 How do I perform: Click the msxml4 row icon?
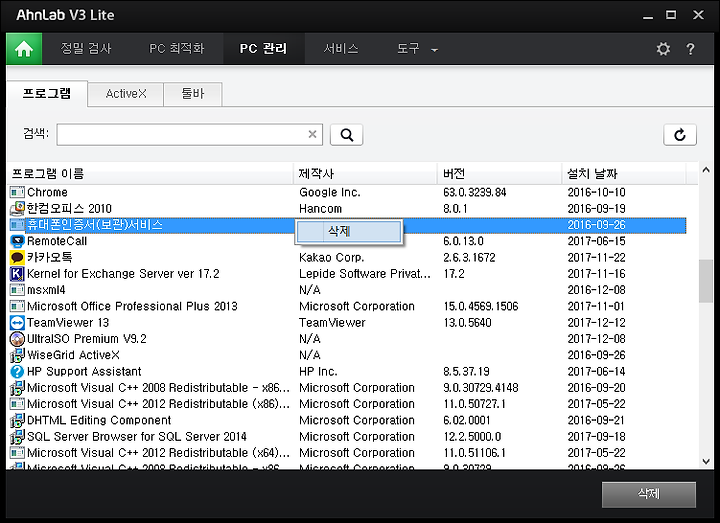click(x=17, y=290)
